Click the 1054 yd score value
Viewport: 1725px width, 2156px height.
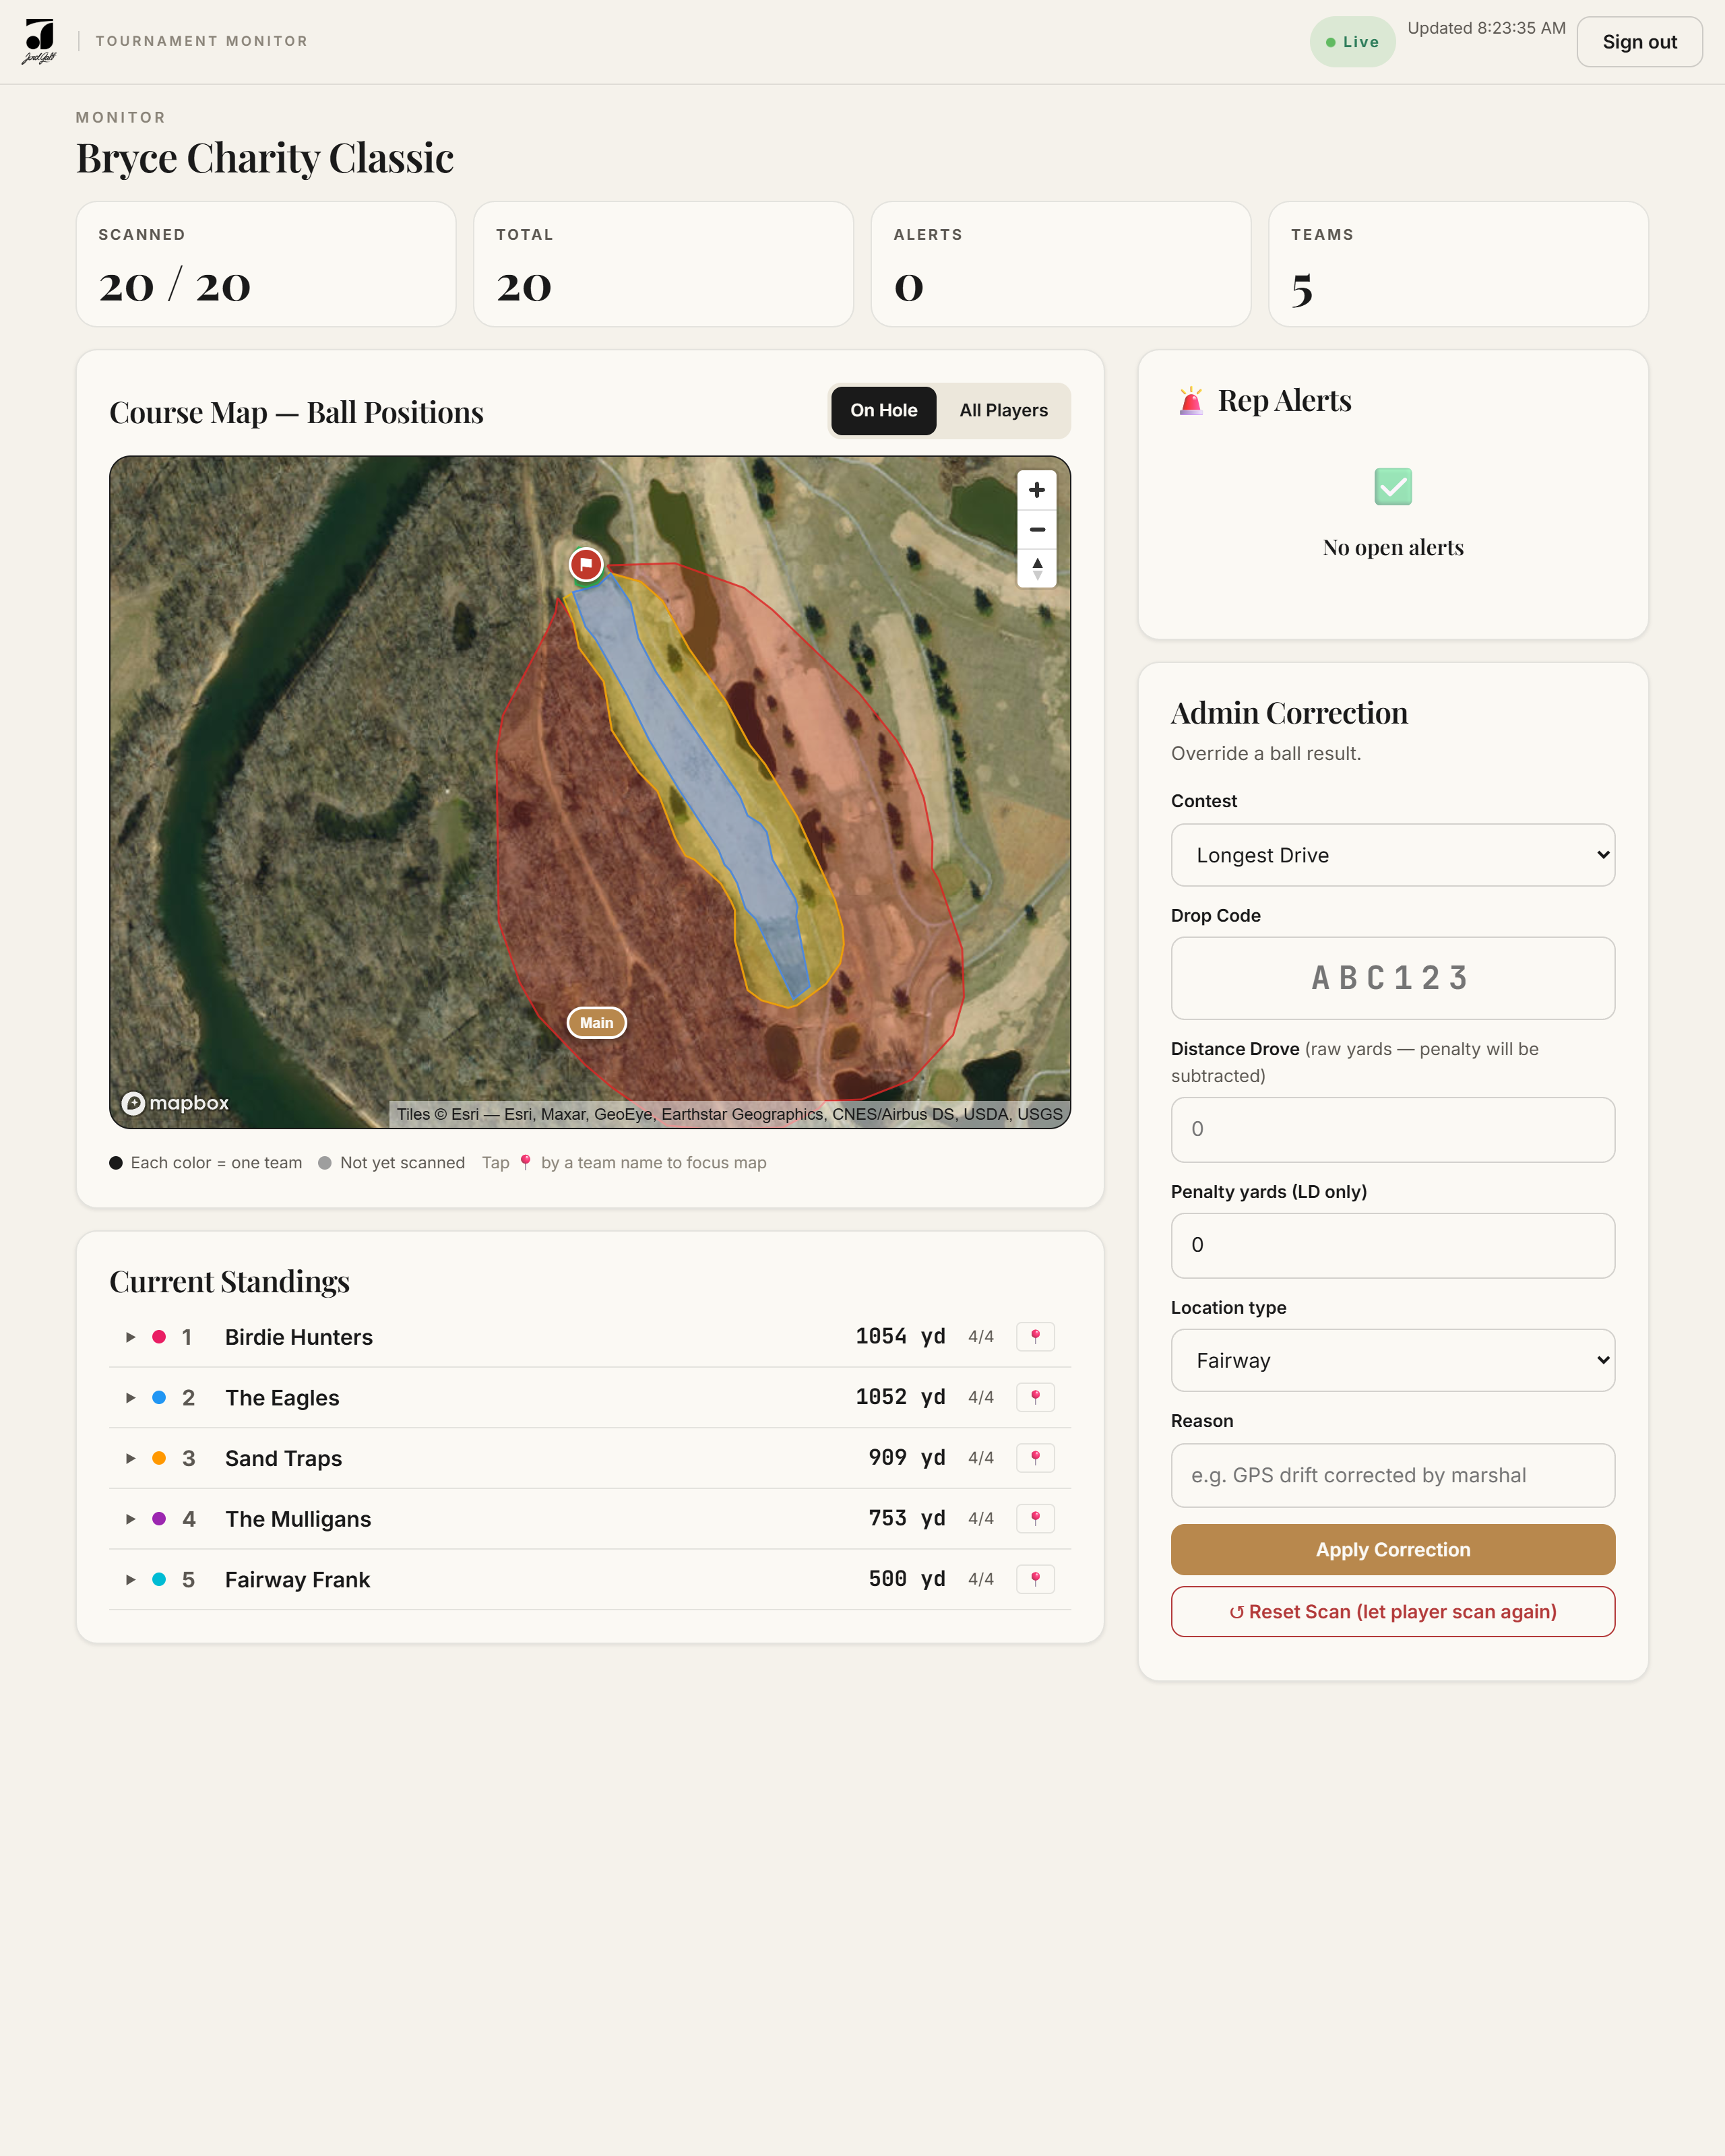click(x=900, y=1336)
